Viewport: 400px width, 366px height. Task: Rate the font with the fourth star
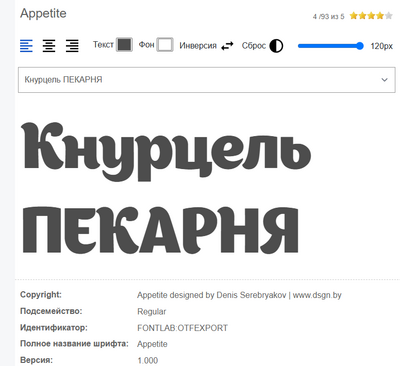pyautogui.click(x=380, y=16)
